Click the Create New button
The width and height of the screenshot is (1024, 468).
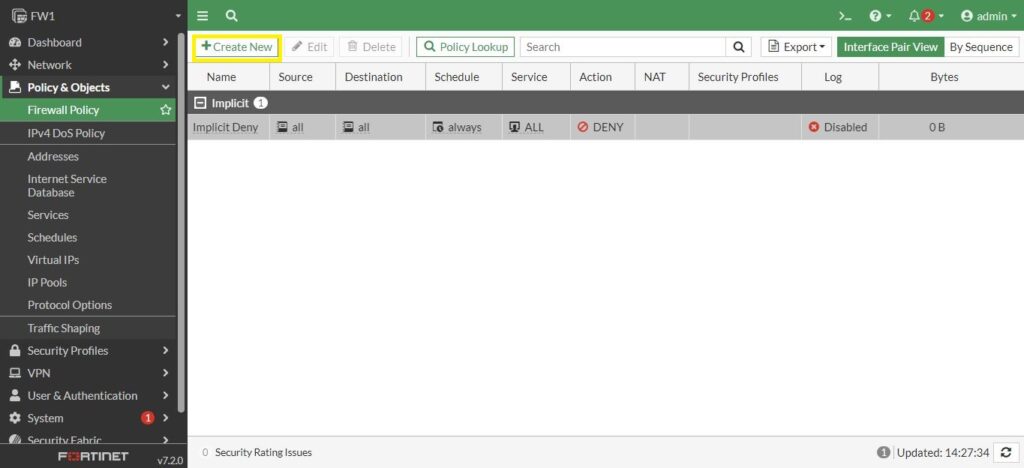coord(237,47)
